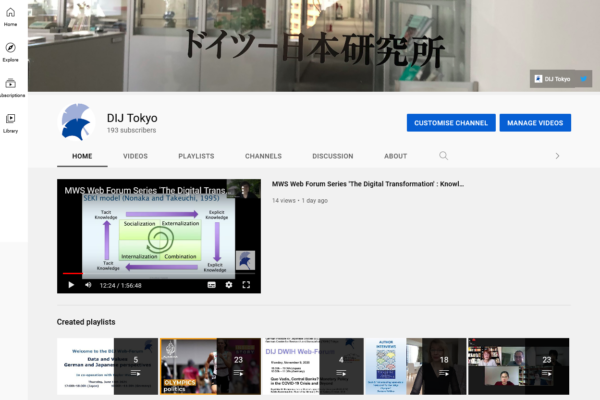
Task: Seek on the video progress bar
Action: coord(159,273)
